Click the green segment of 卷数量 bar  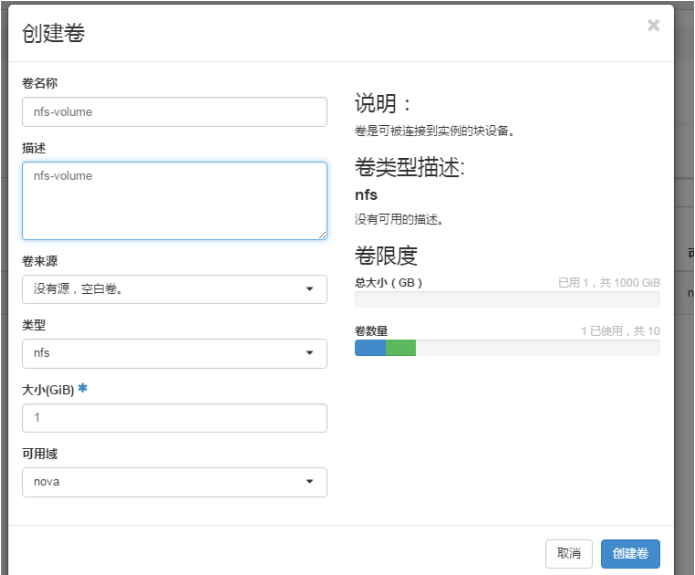401,348
